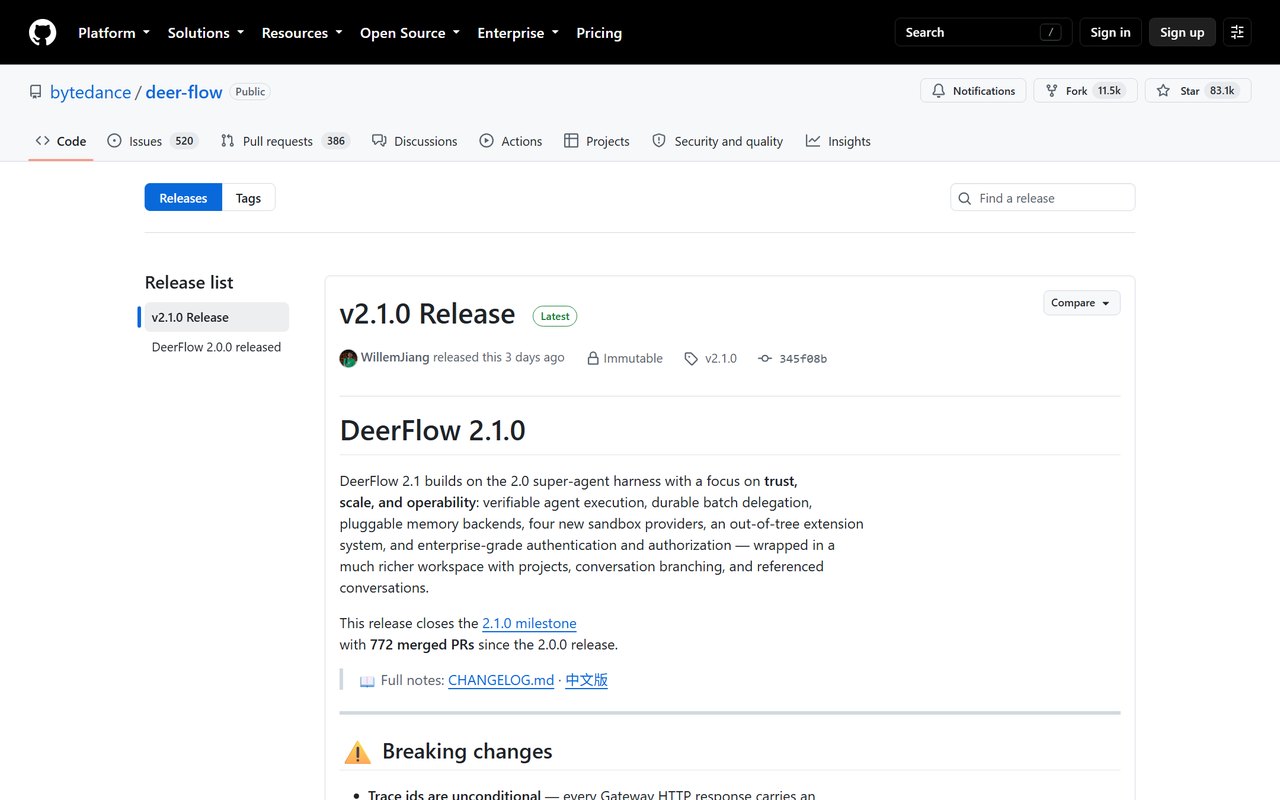
Task: Click the Sign in button
Action: click(1110, 32)
